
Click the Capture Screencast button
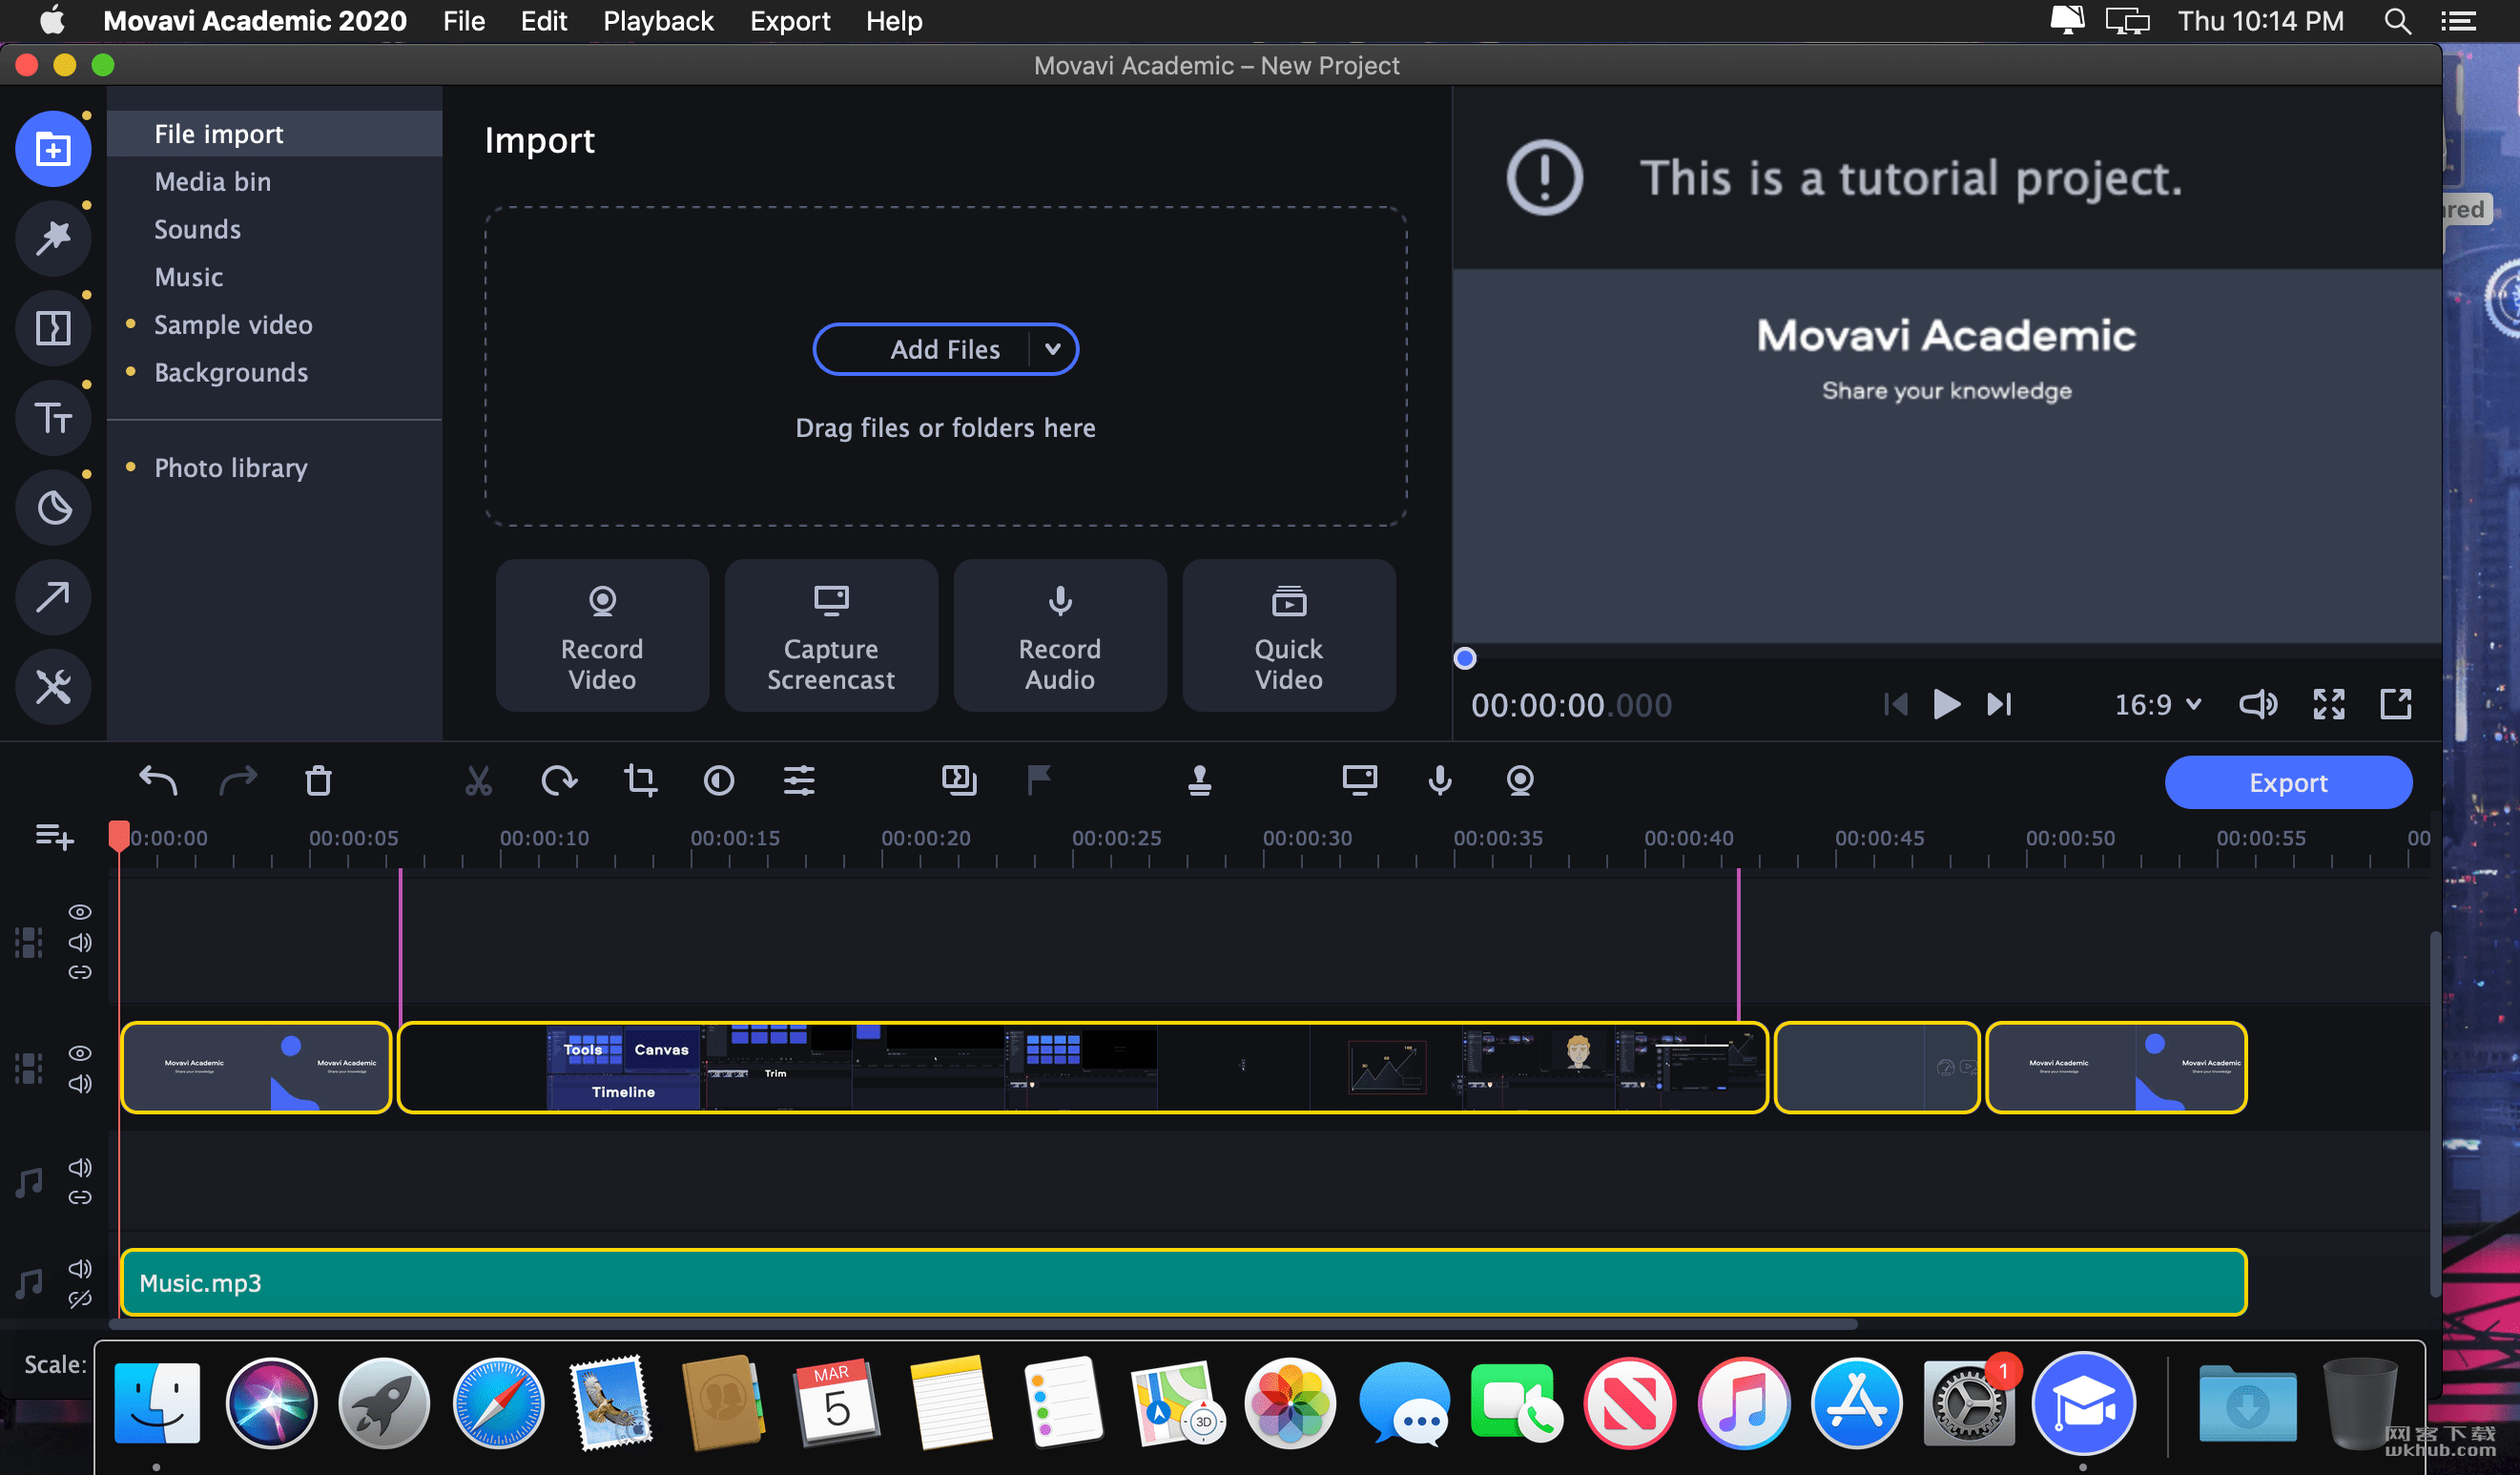(x=831, y=635)
